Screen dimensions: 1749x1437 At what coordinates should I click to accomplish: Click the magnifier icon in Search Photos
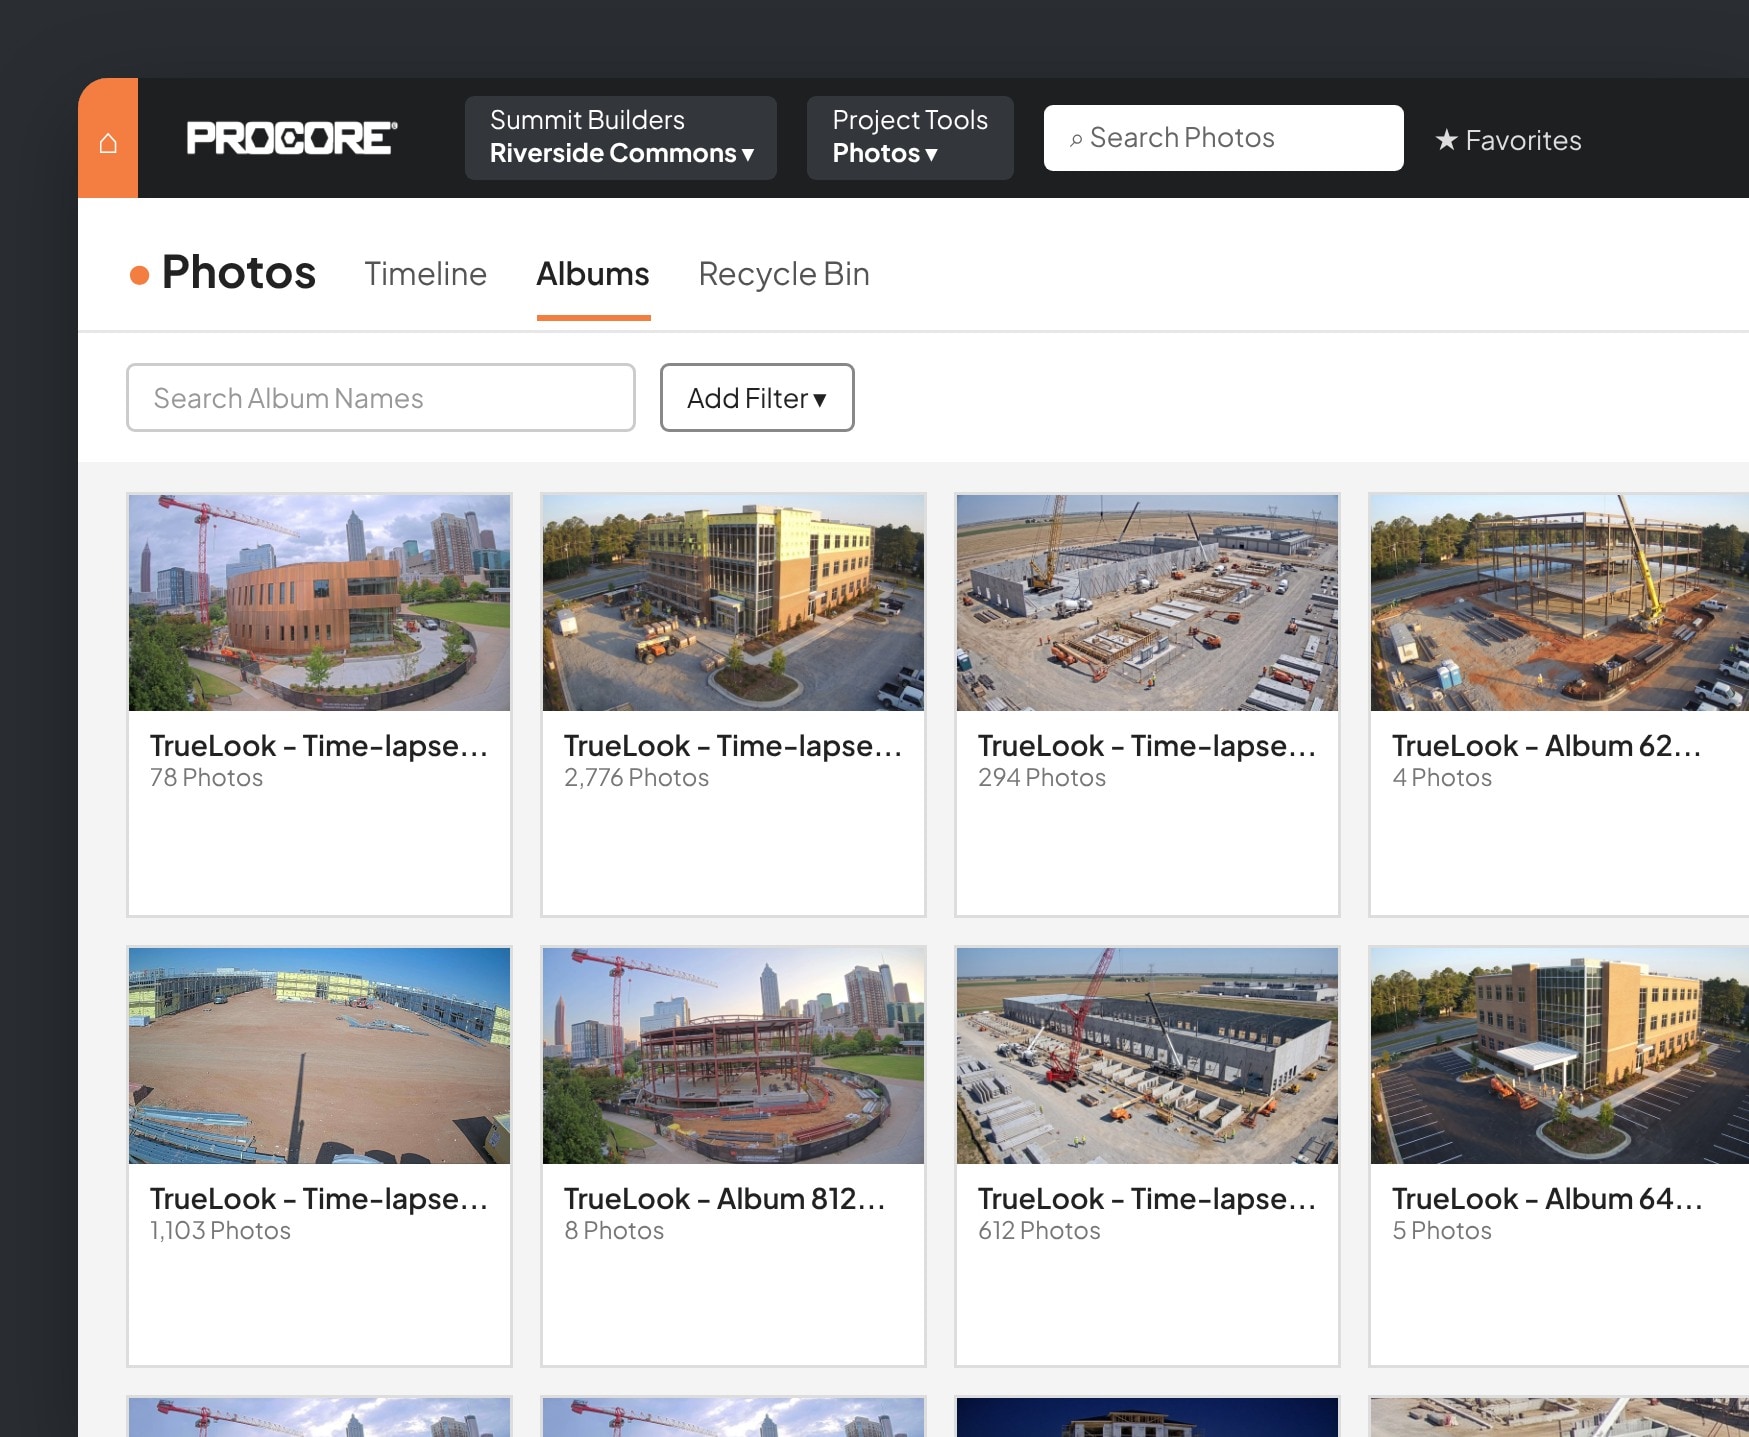pyautogui.click(x=1076, y=140)
